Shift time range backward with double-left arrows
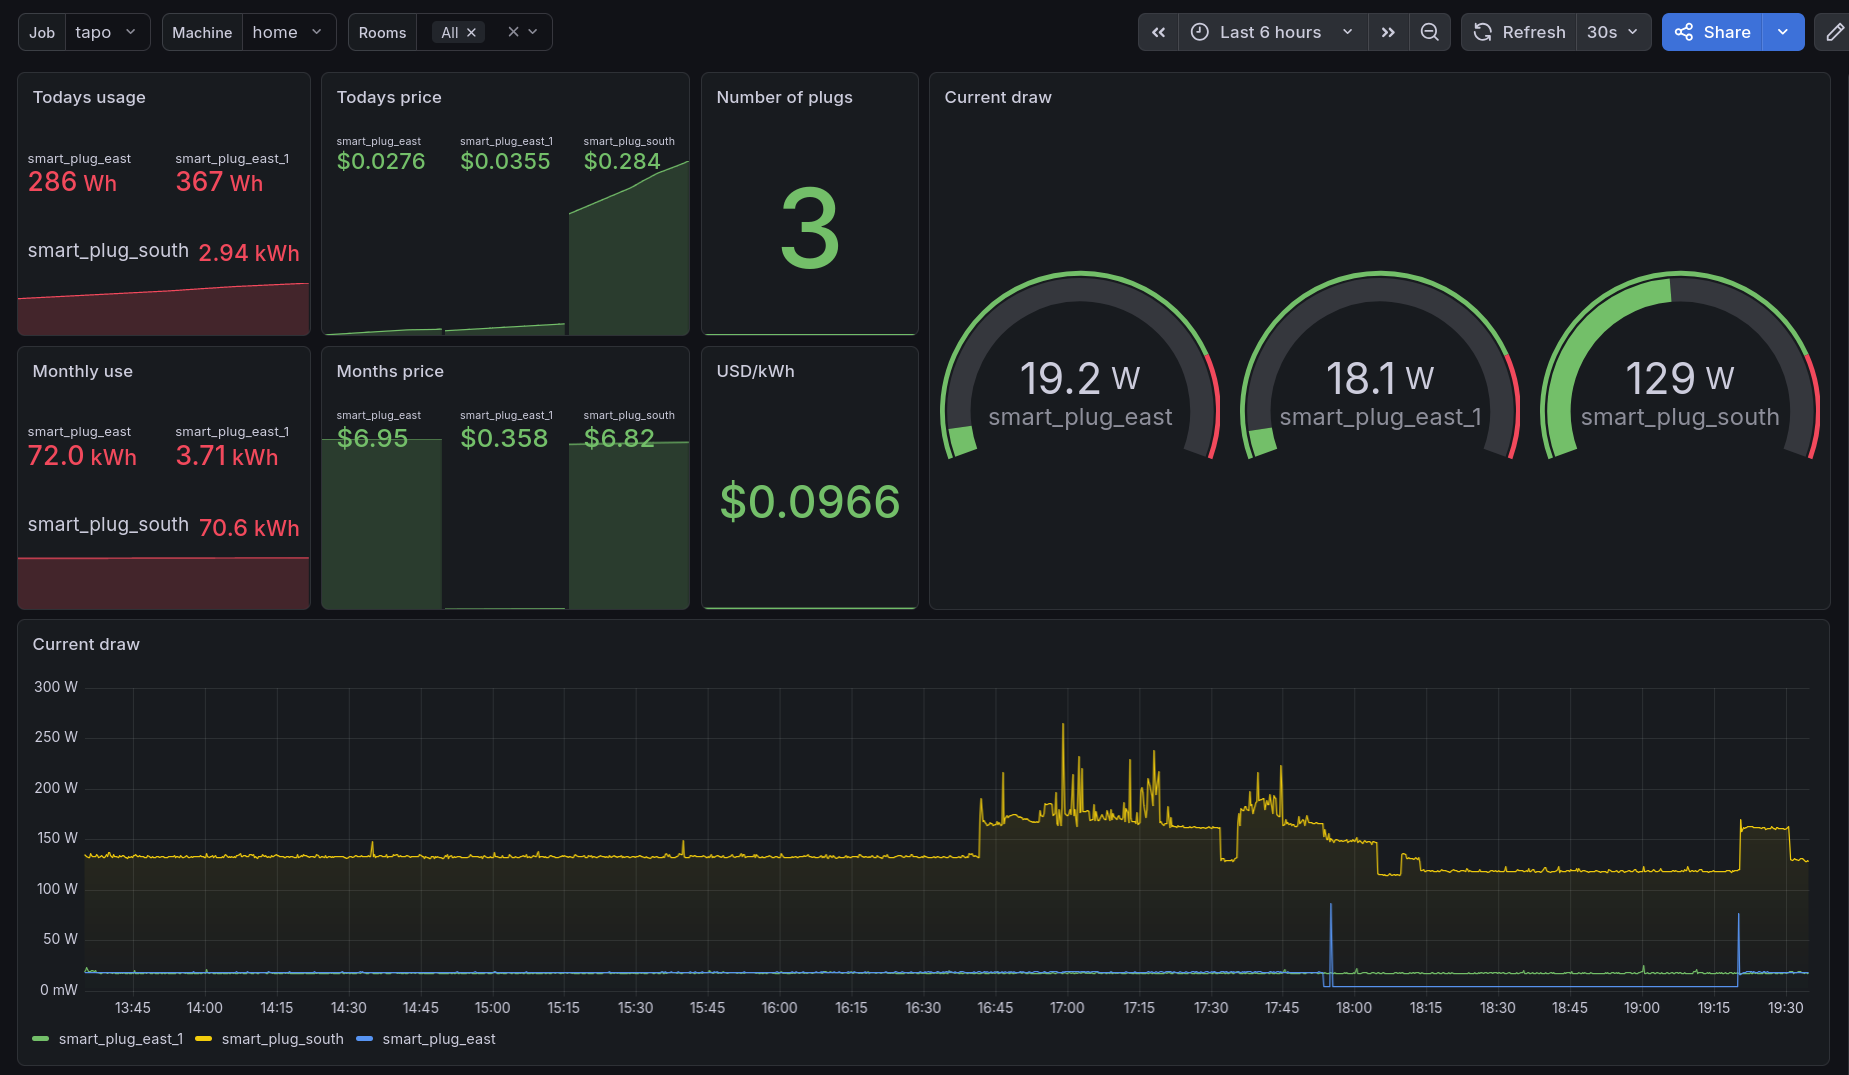 click(x=1158, y=32)
